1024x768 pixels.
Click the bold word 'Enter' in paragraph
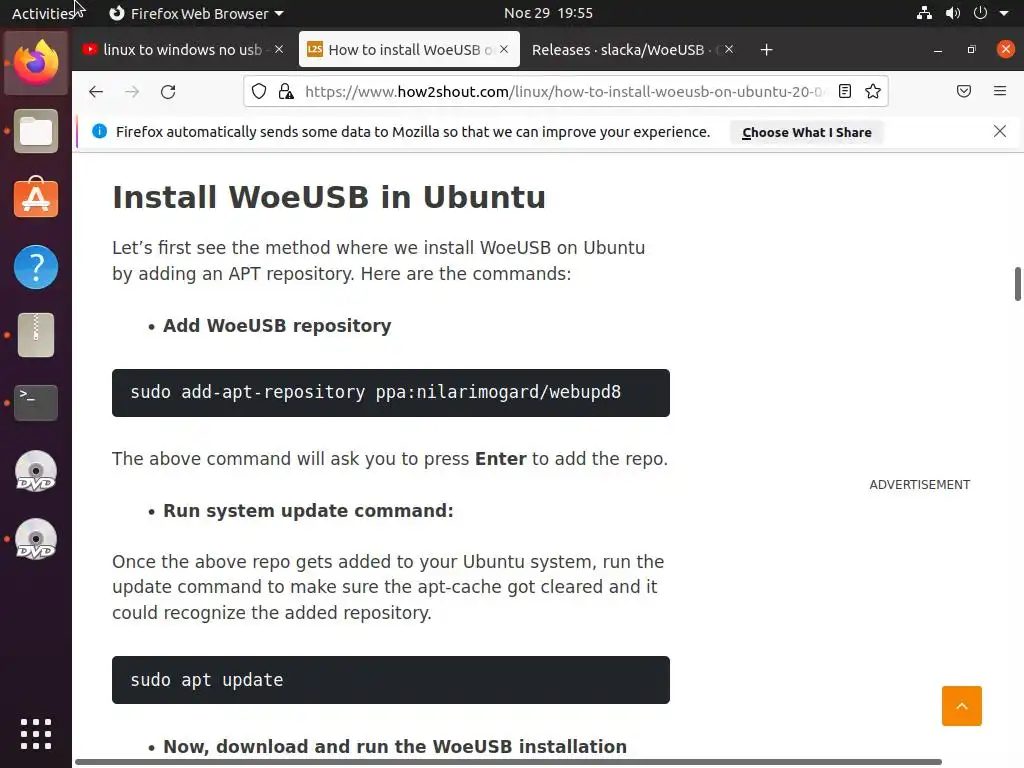point(500,458)
